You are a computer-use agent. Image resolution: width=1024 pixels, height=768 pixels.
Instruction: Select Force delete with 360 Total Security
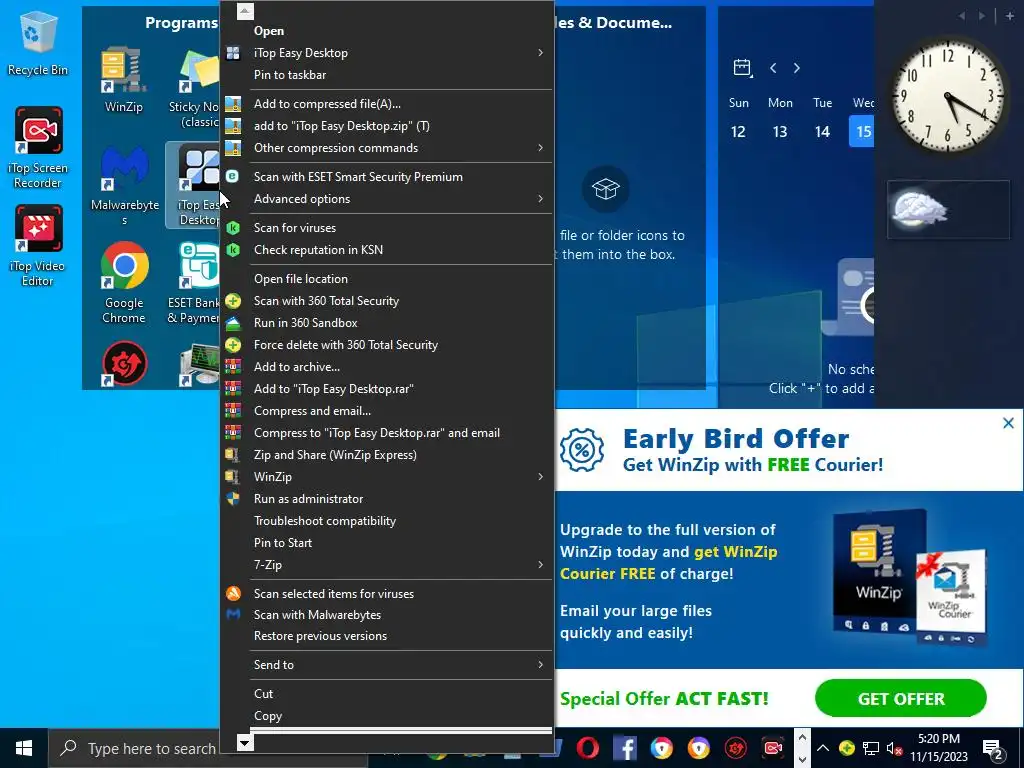coord(387,345)
